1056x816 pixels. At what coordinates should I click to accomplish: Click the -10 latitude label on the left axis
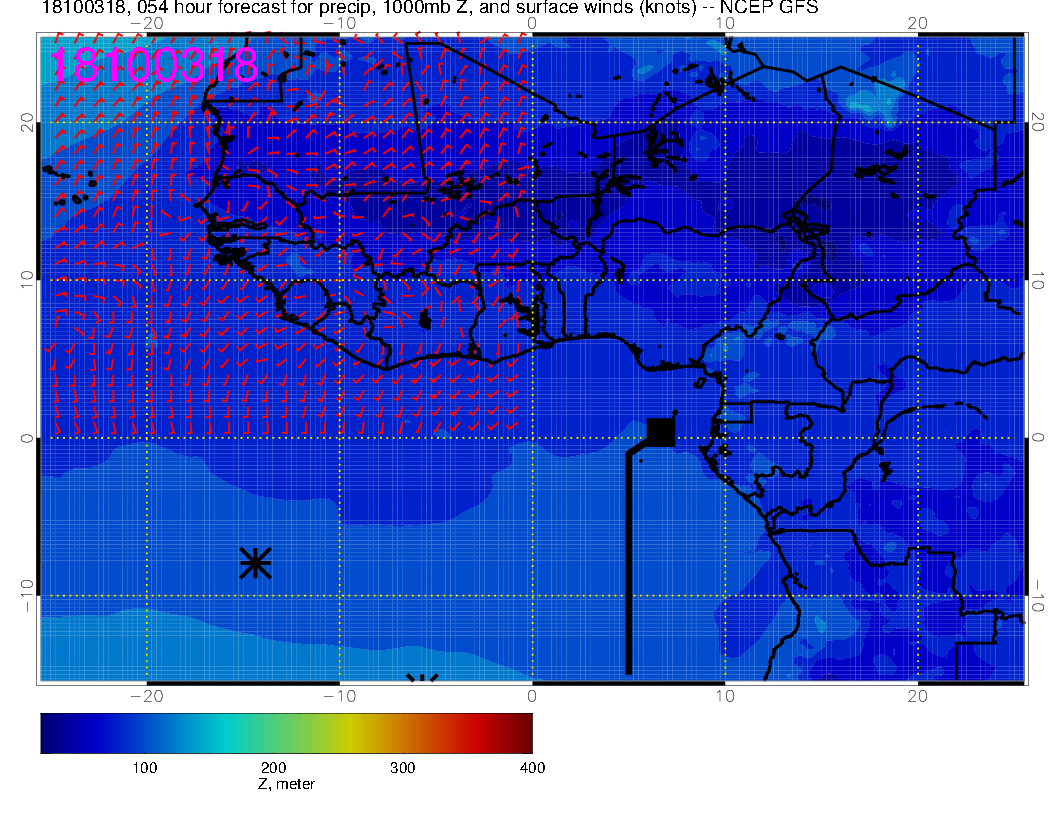[26, 596]
